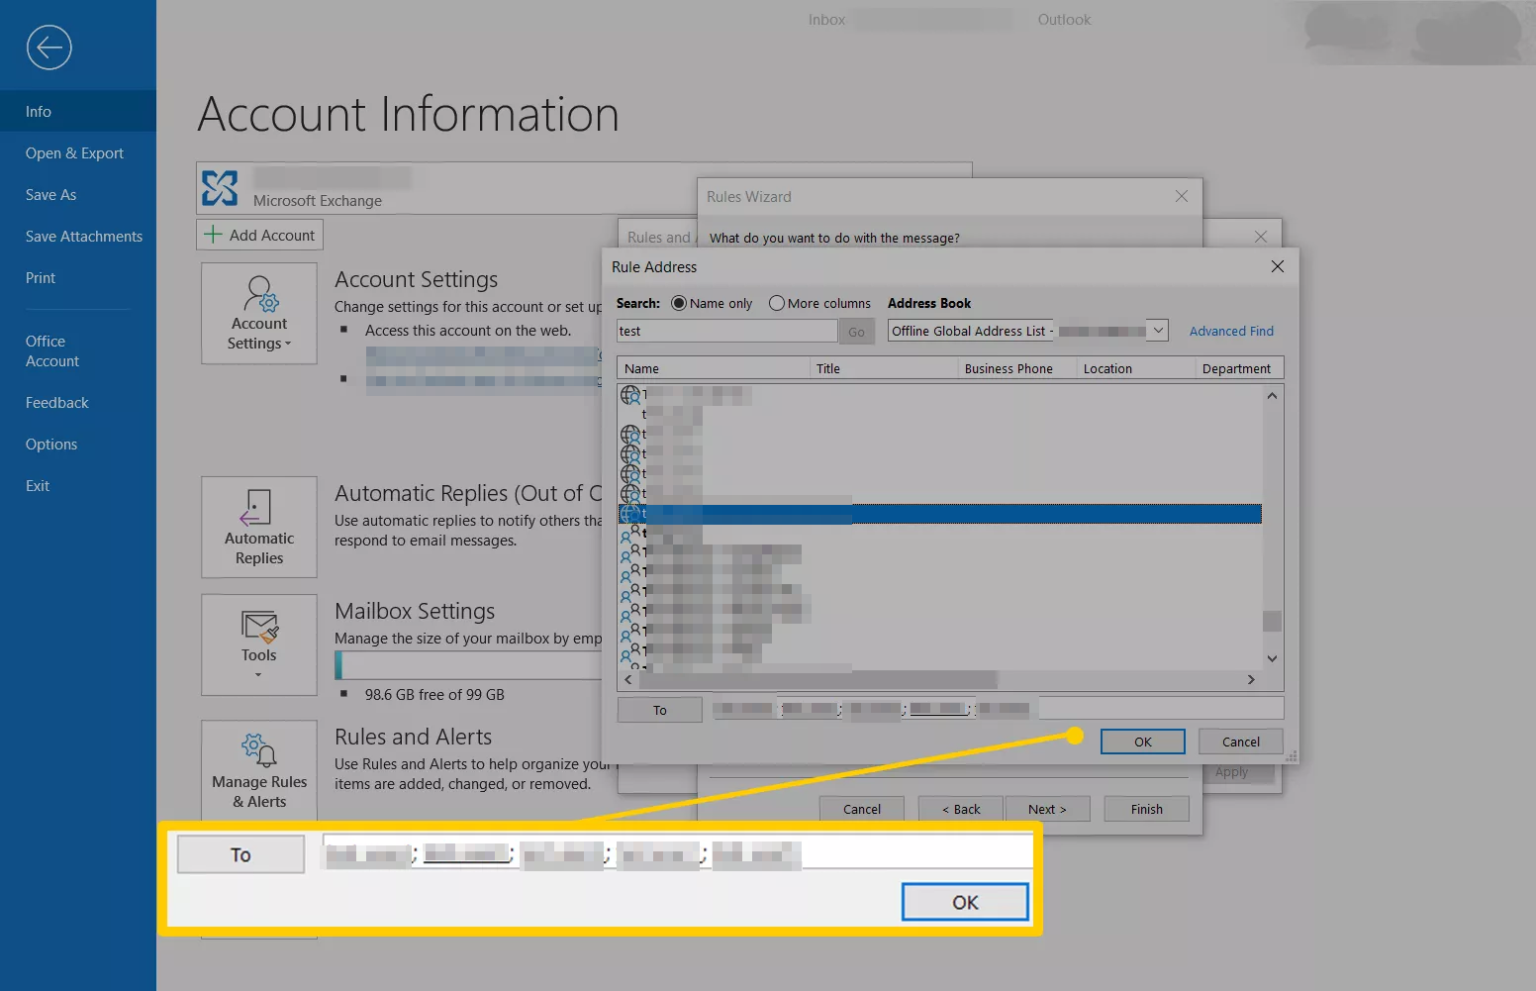Image resolution: width=1536 pixels, height=991 pixels.
Task: Go Back in Rules Wizard
Action: coord(960,809)
